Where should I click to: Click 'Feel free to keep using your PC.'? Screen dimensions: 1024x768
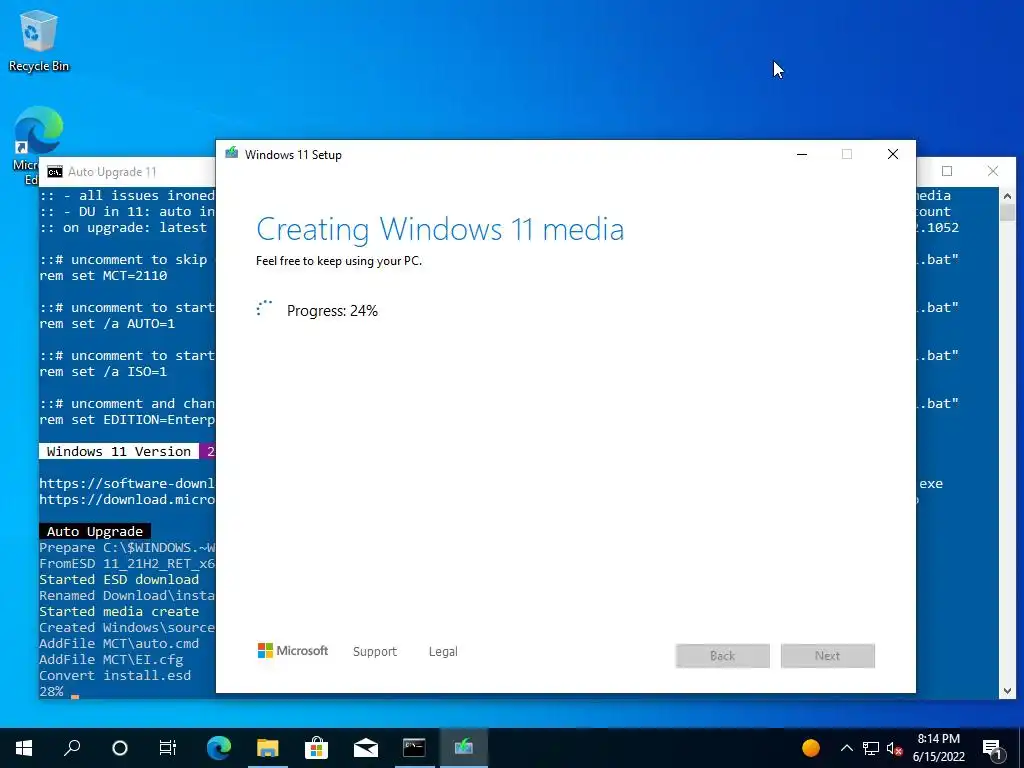pyautogui.click(x=339, y=261)
